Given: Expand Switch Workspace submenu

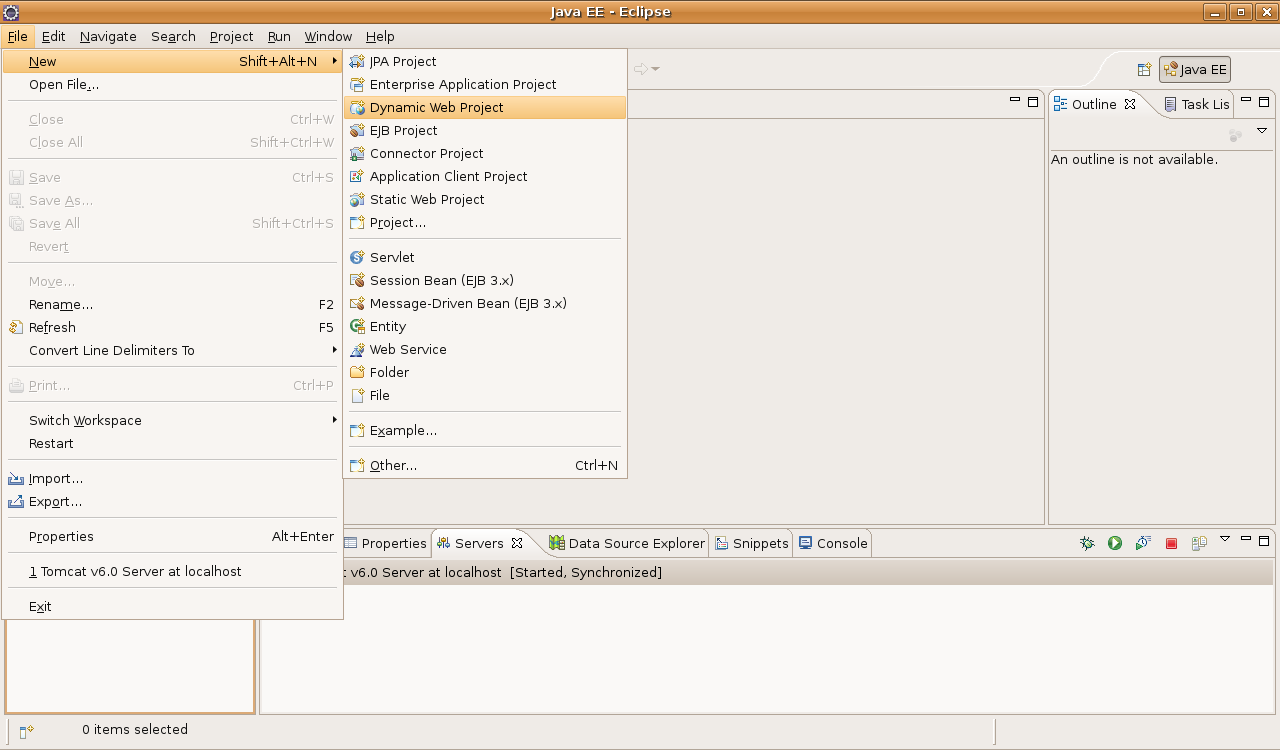Looking at the screenshot, I should click(x=172, y=420).
